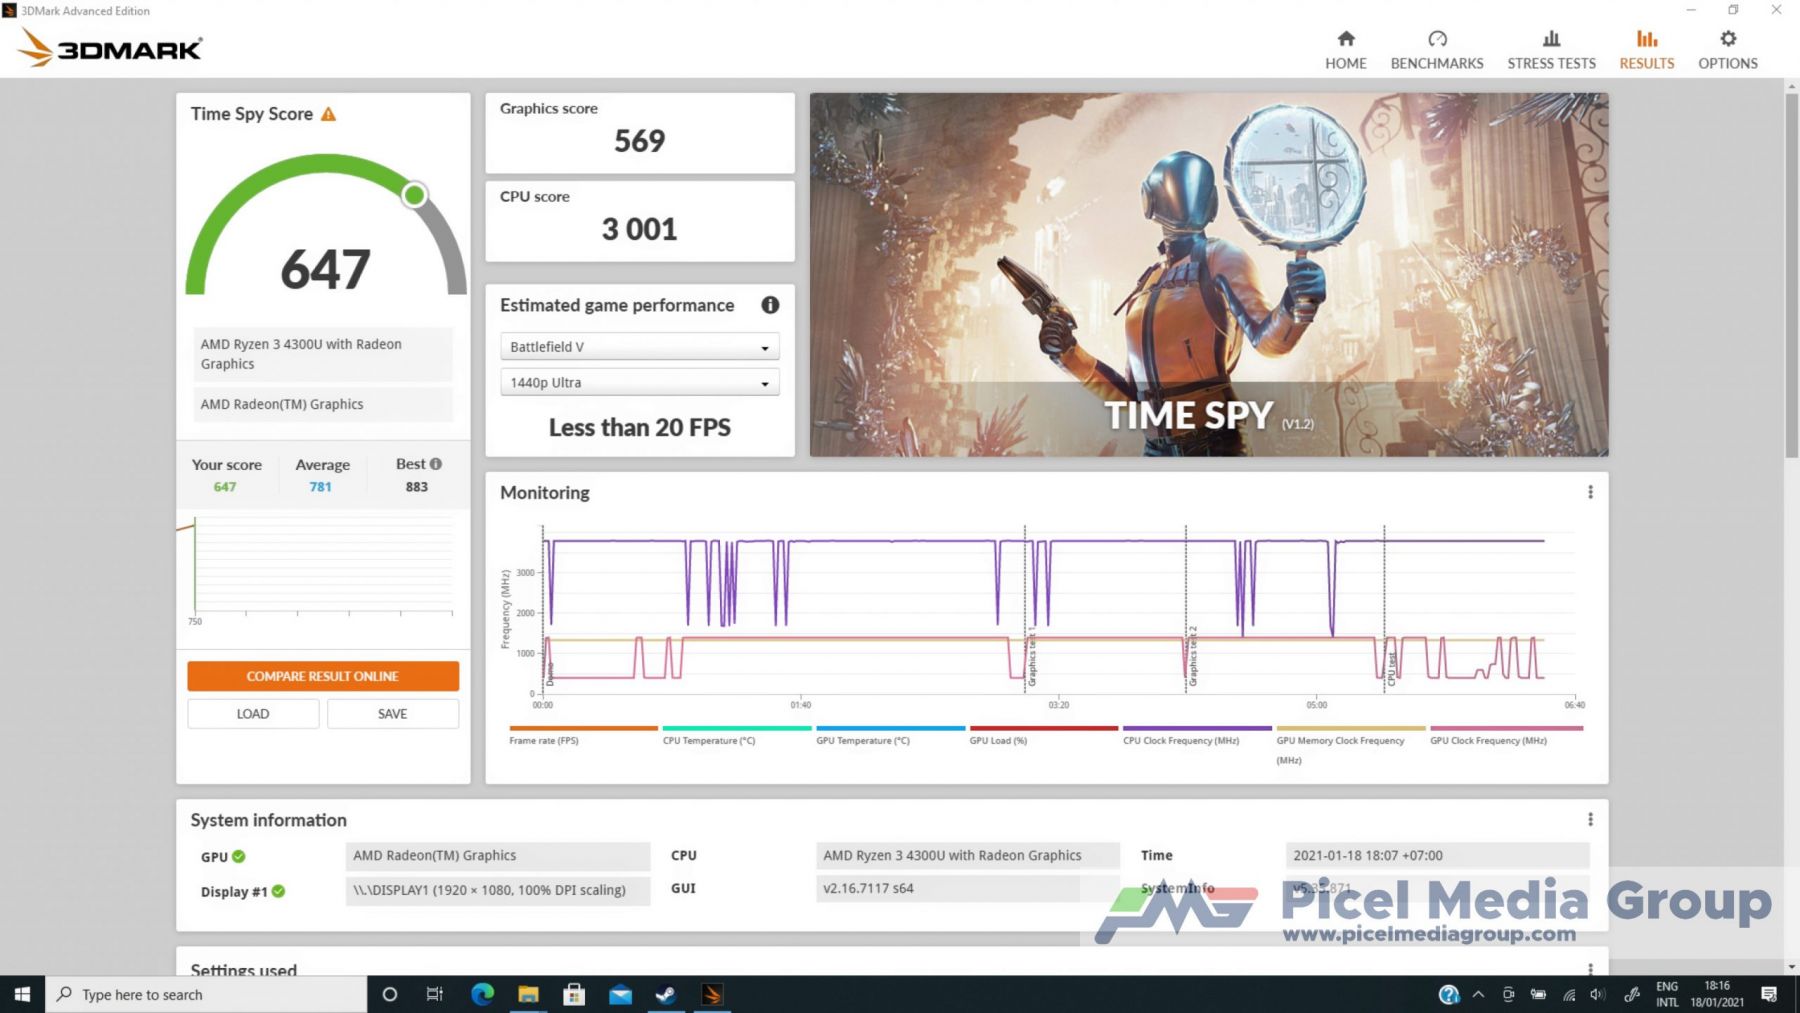The image size is (1800, 1013).
Task: Open the Stress Tests tab
Action: pos(1551,50)
